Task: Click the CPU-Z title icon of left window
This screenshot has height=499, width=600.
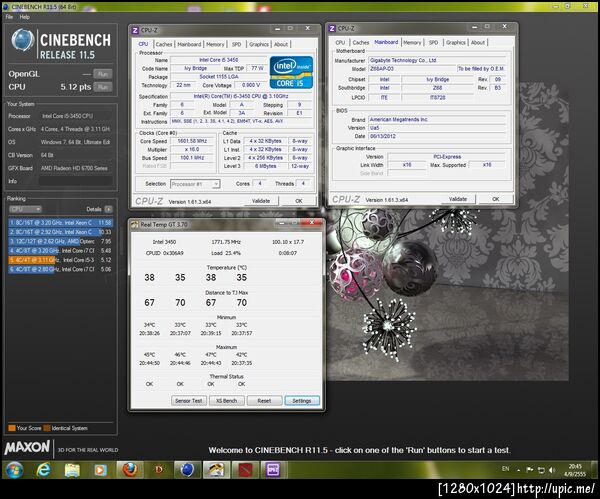Action: (135, 30)
